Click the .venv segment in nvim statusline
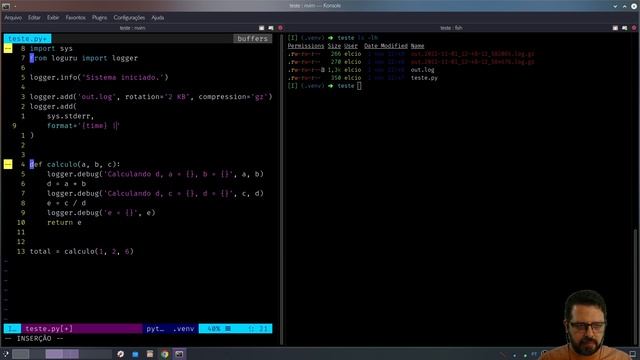 point(183,329)
